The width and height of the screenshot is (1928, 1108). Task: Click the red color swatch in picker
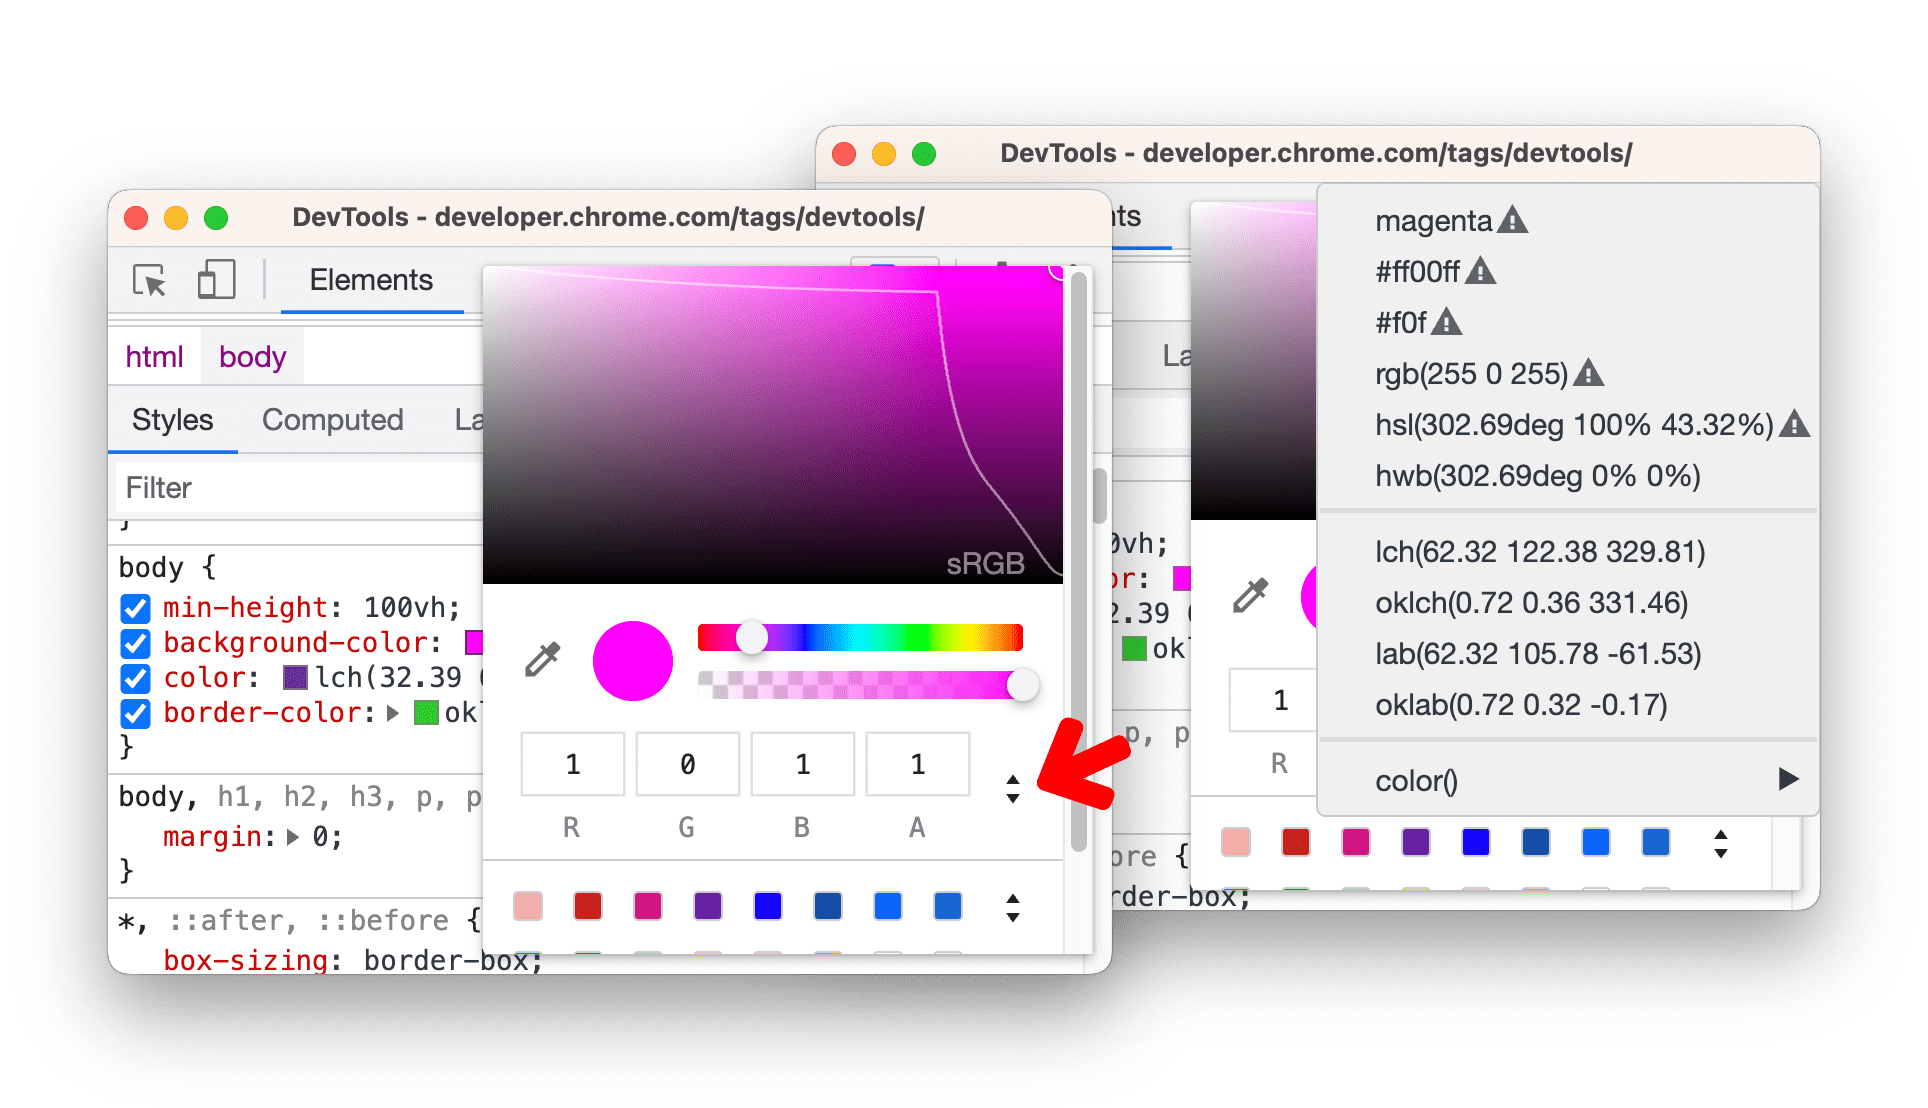588,905
